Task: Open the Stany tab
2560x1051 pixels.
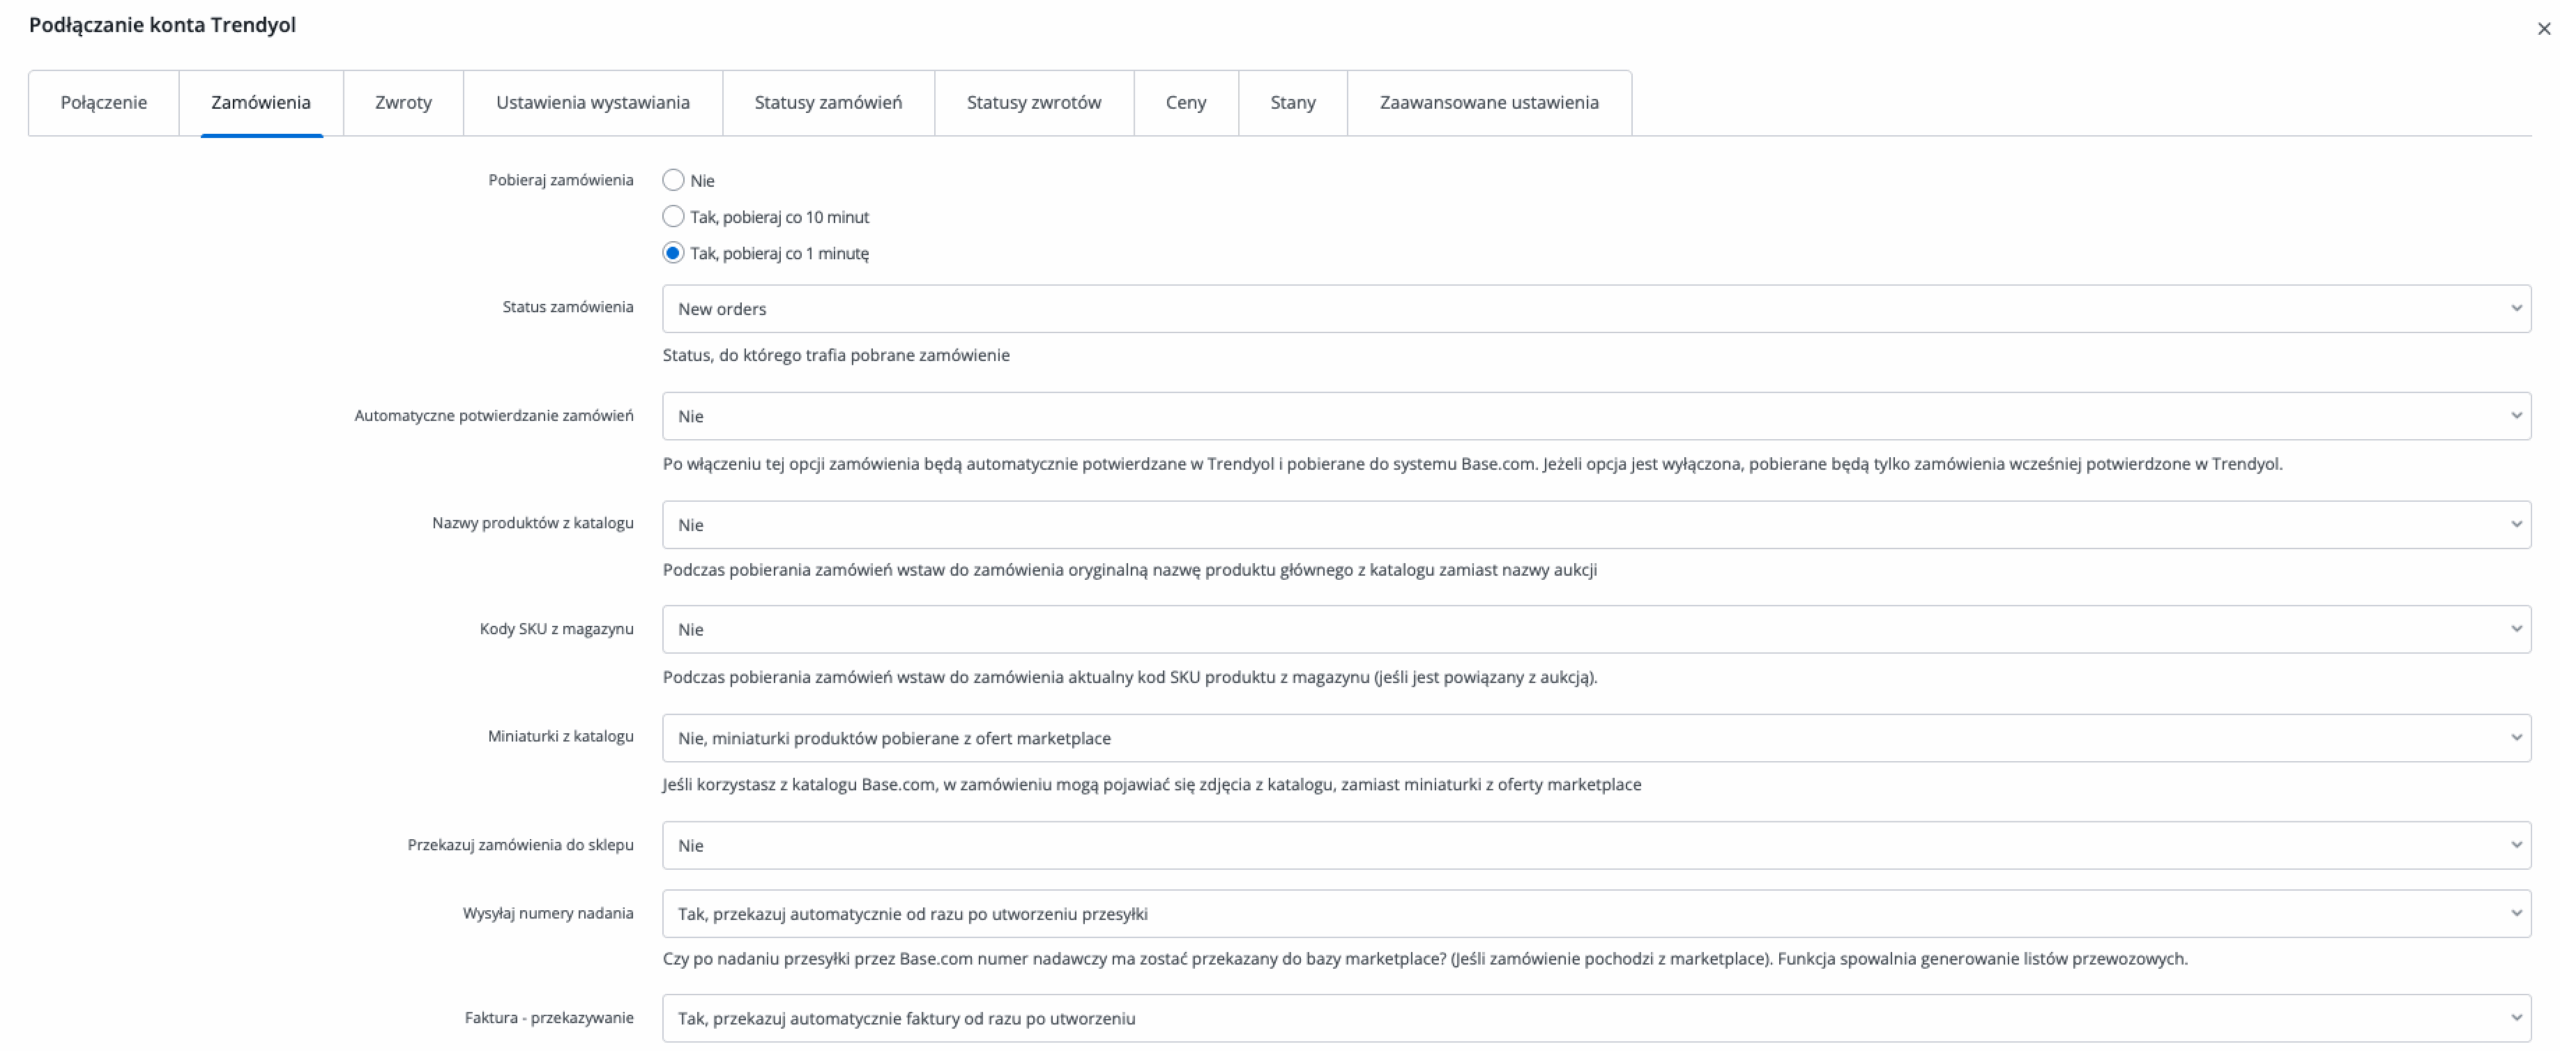Action: [x=1293, y=102]
